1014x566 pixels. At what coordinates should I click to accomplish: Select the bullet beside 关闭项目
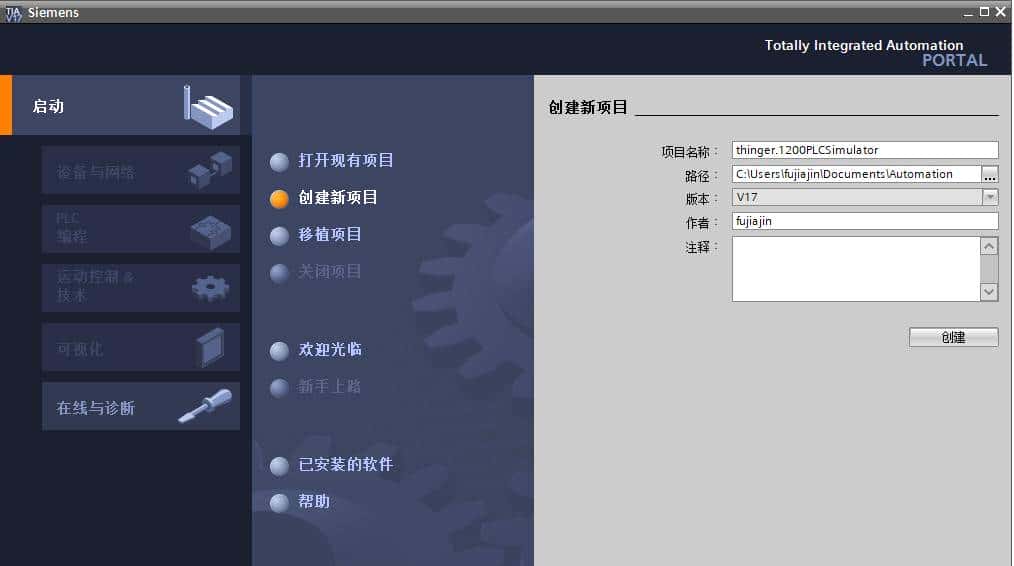(279, 273)
